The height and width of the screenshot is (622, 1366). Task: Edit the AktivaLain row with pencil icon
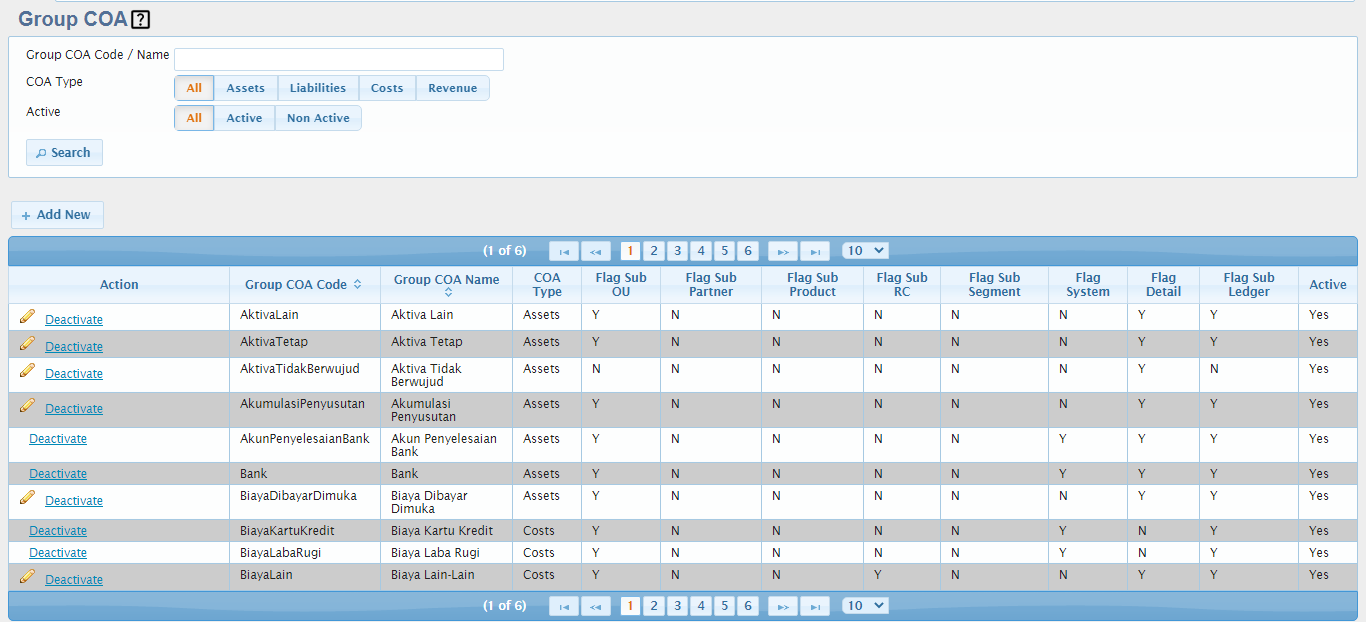[x=27, y=316]
